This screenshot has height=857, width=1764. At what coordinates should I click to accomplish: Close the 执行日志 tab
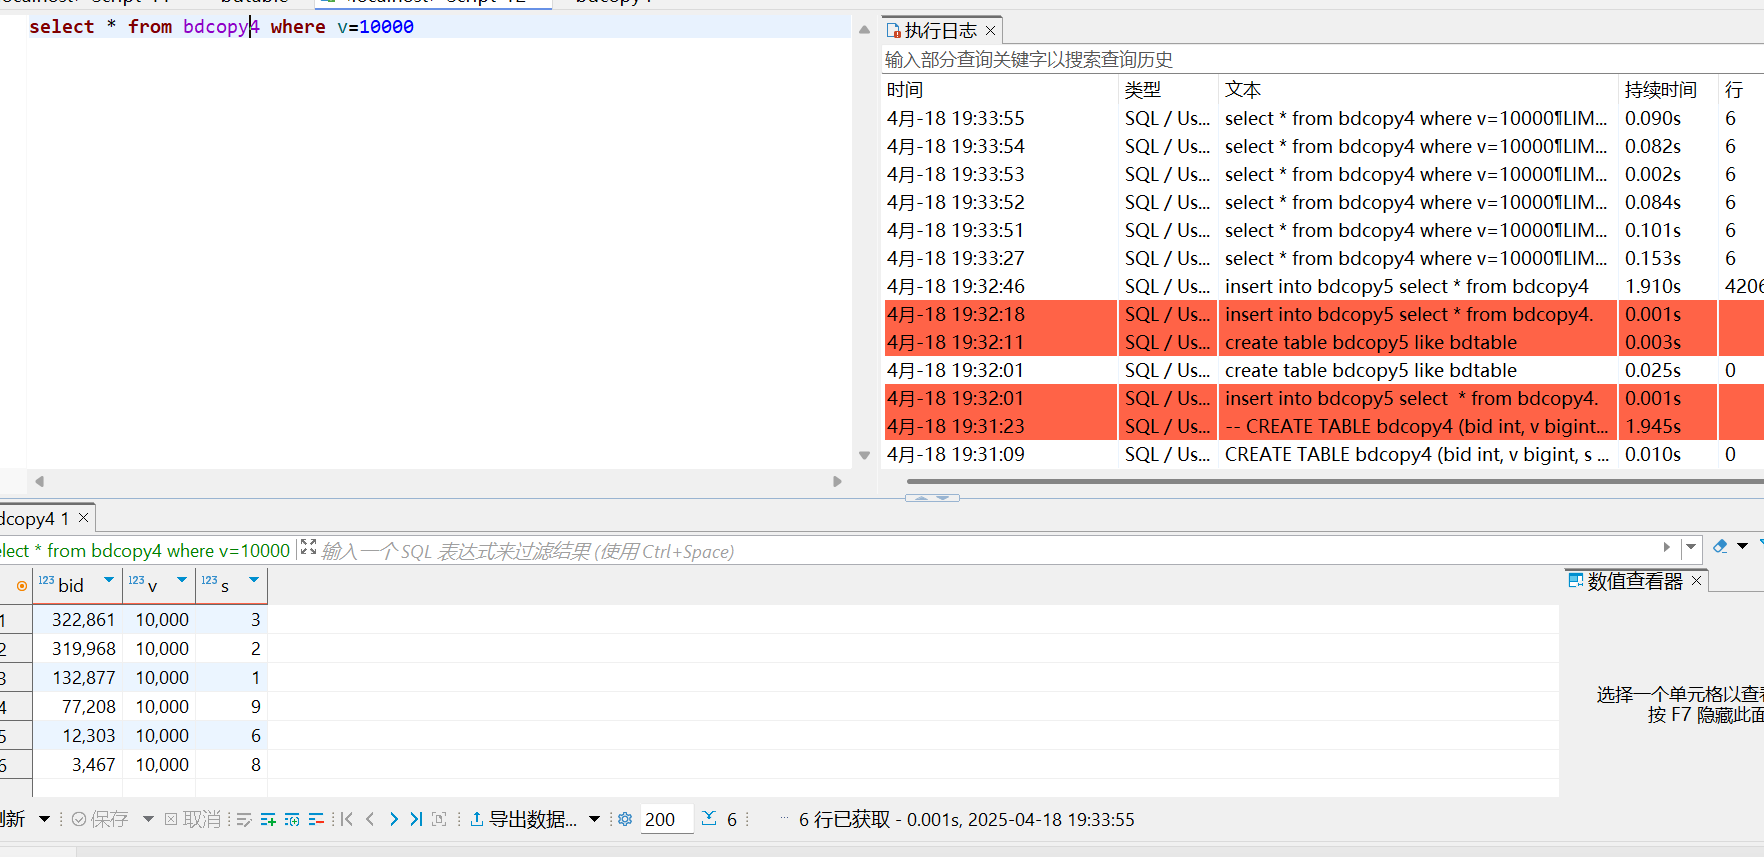tap(990, 31)
